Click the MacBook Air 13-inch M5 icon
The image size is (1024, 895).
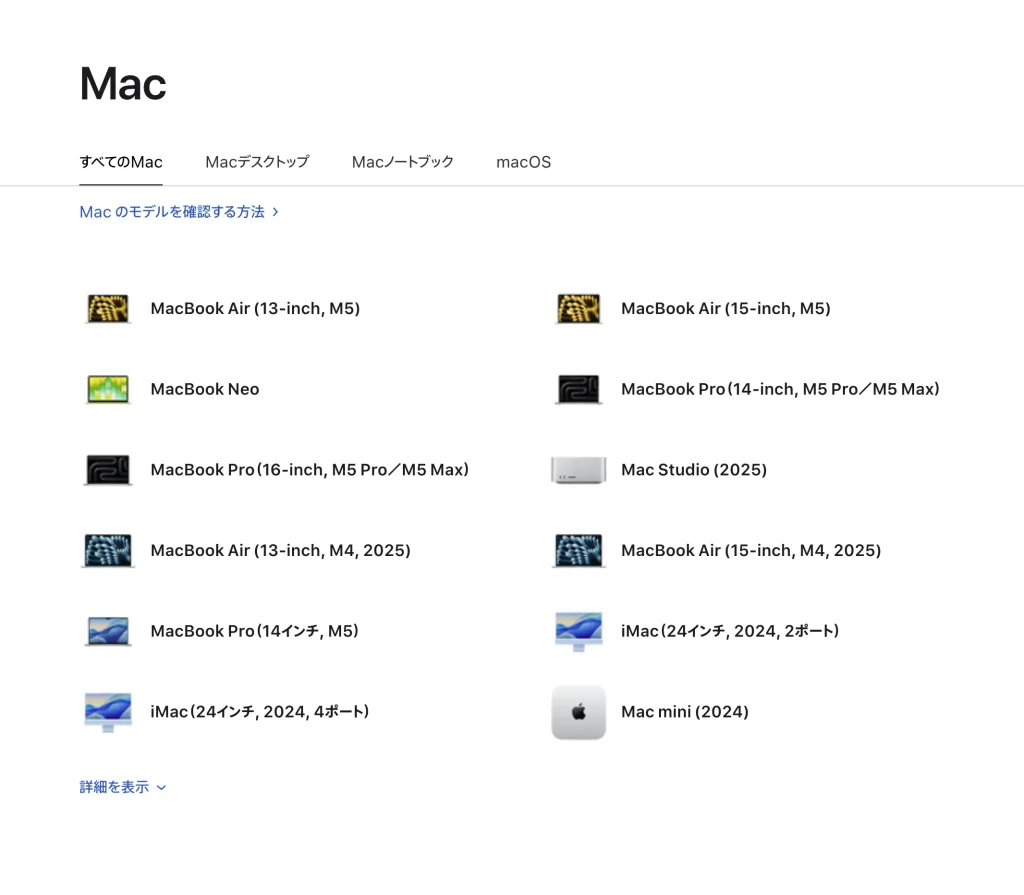click(x=108, y=309)
